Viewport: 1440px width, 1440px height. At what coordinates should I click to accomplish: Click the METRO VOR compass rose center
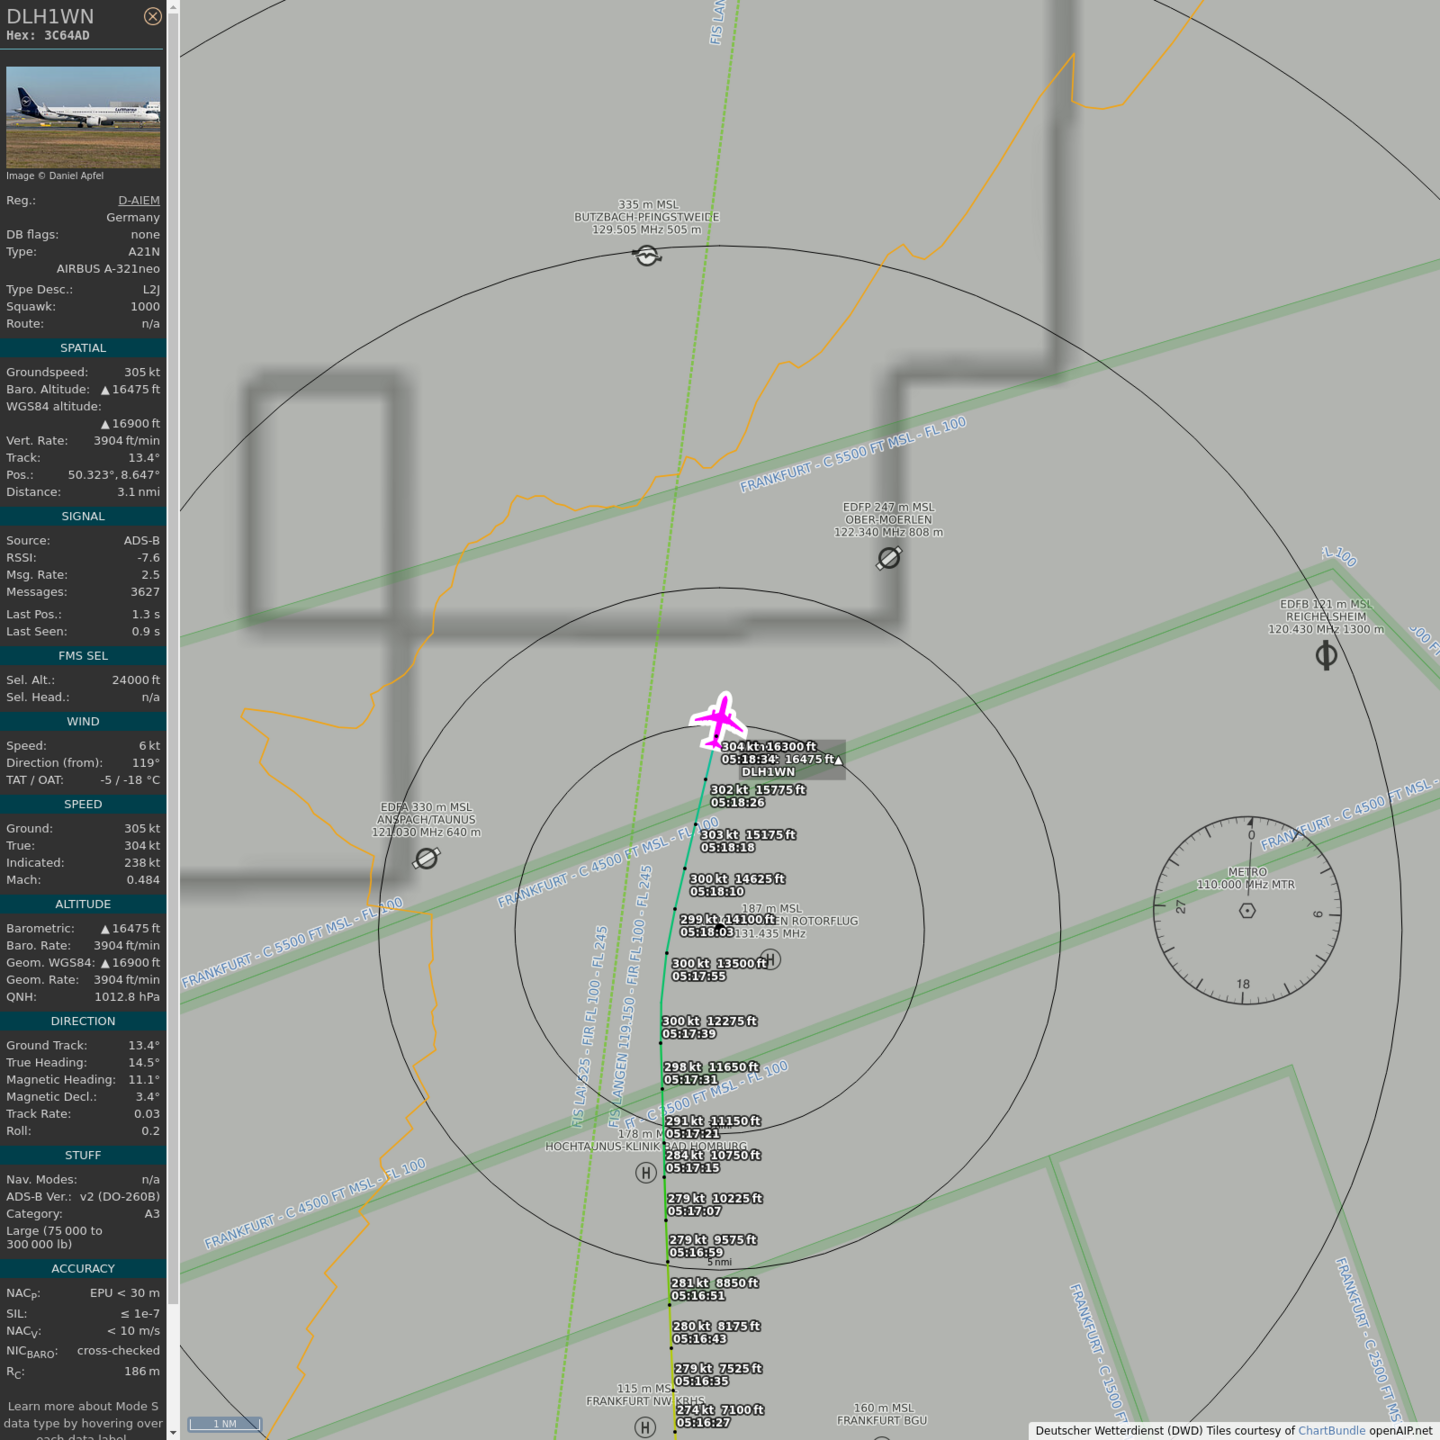pyautogui.click(x=1247, y=911)
